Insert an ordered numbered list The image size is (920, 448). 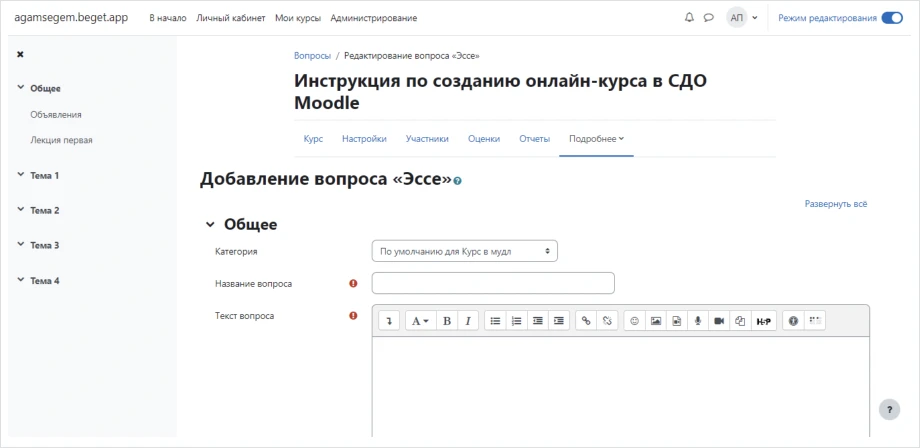516,321
